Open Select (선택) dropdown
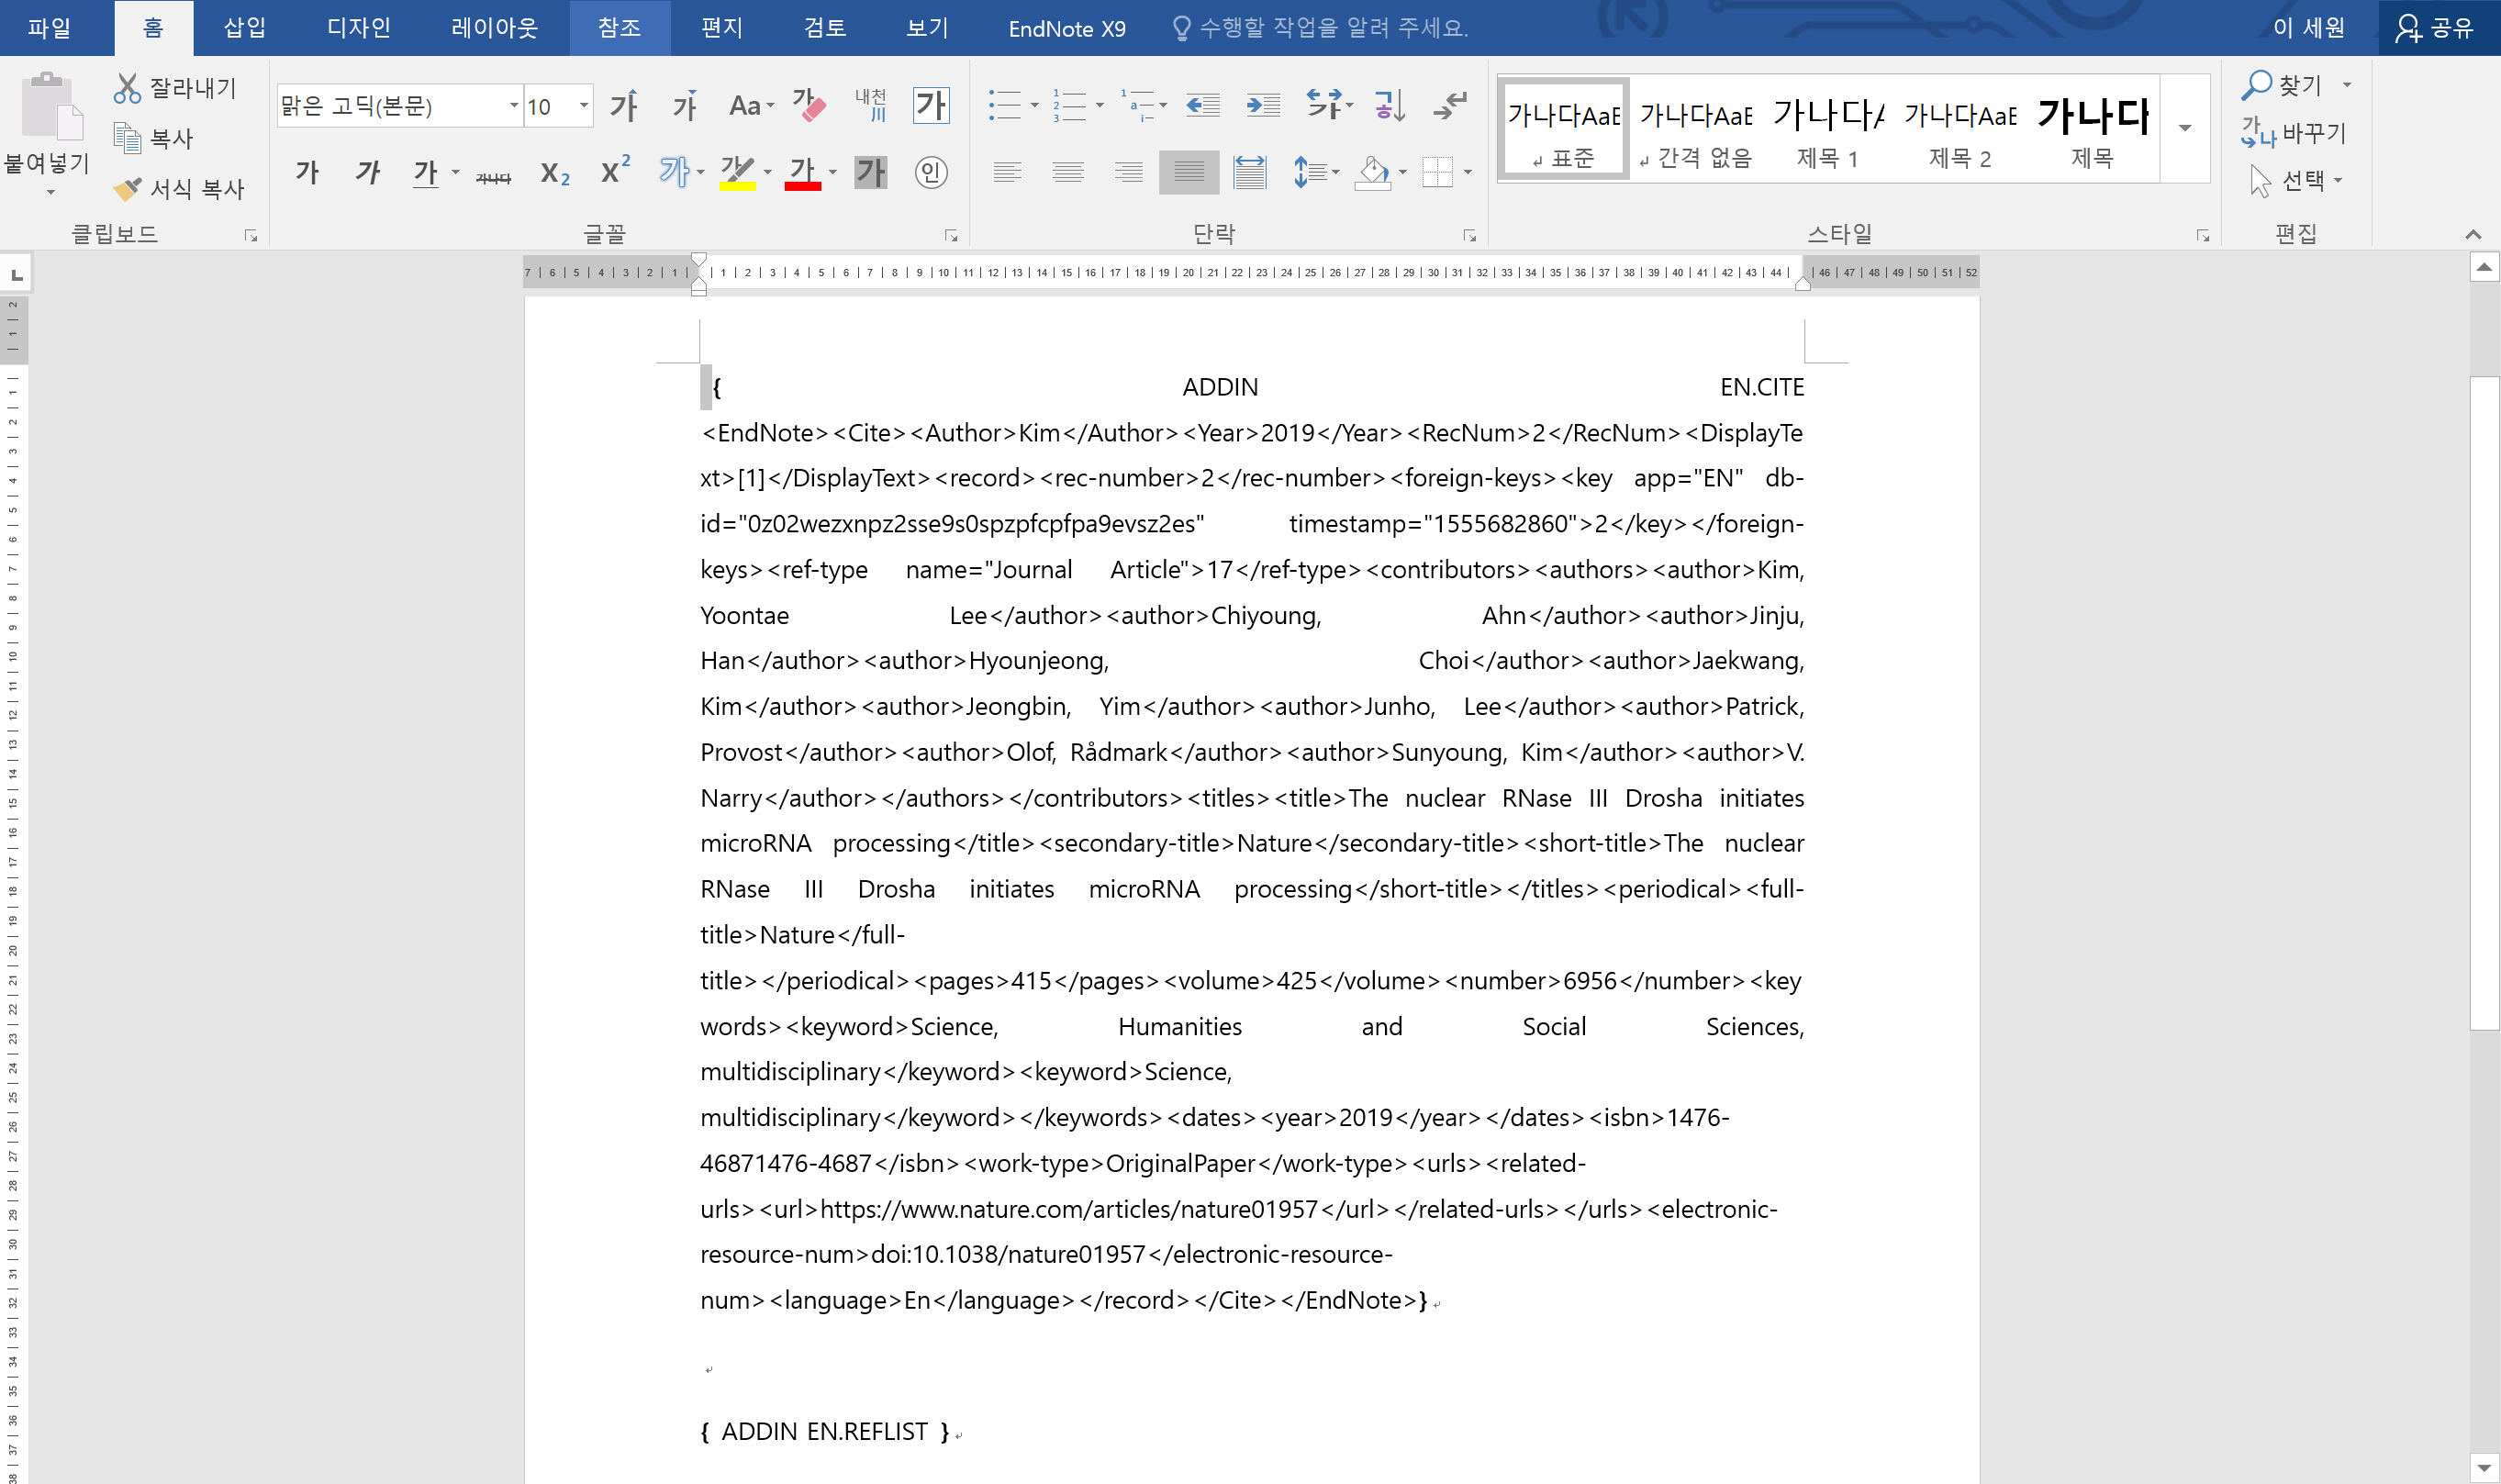Image resolution: width=2501 pixels, height=1484 pixels. point(2296,180)
